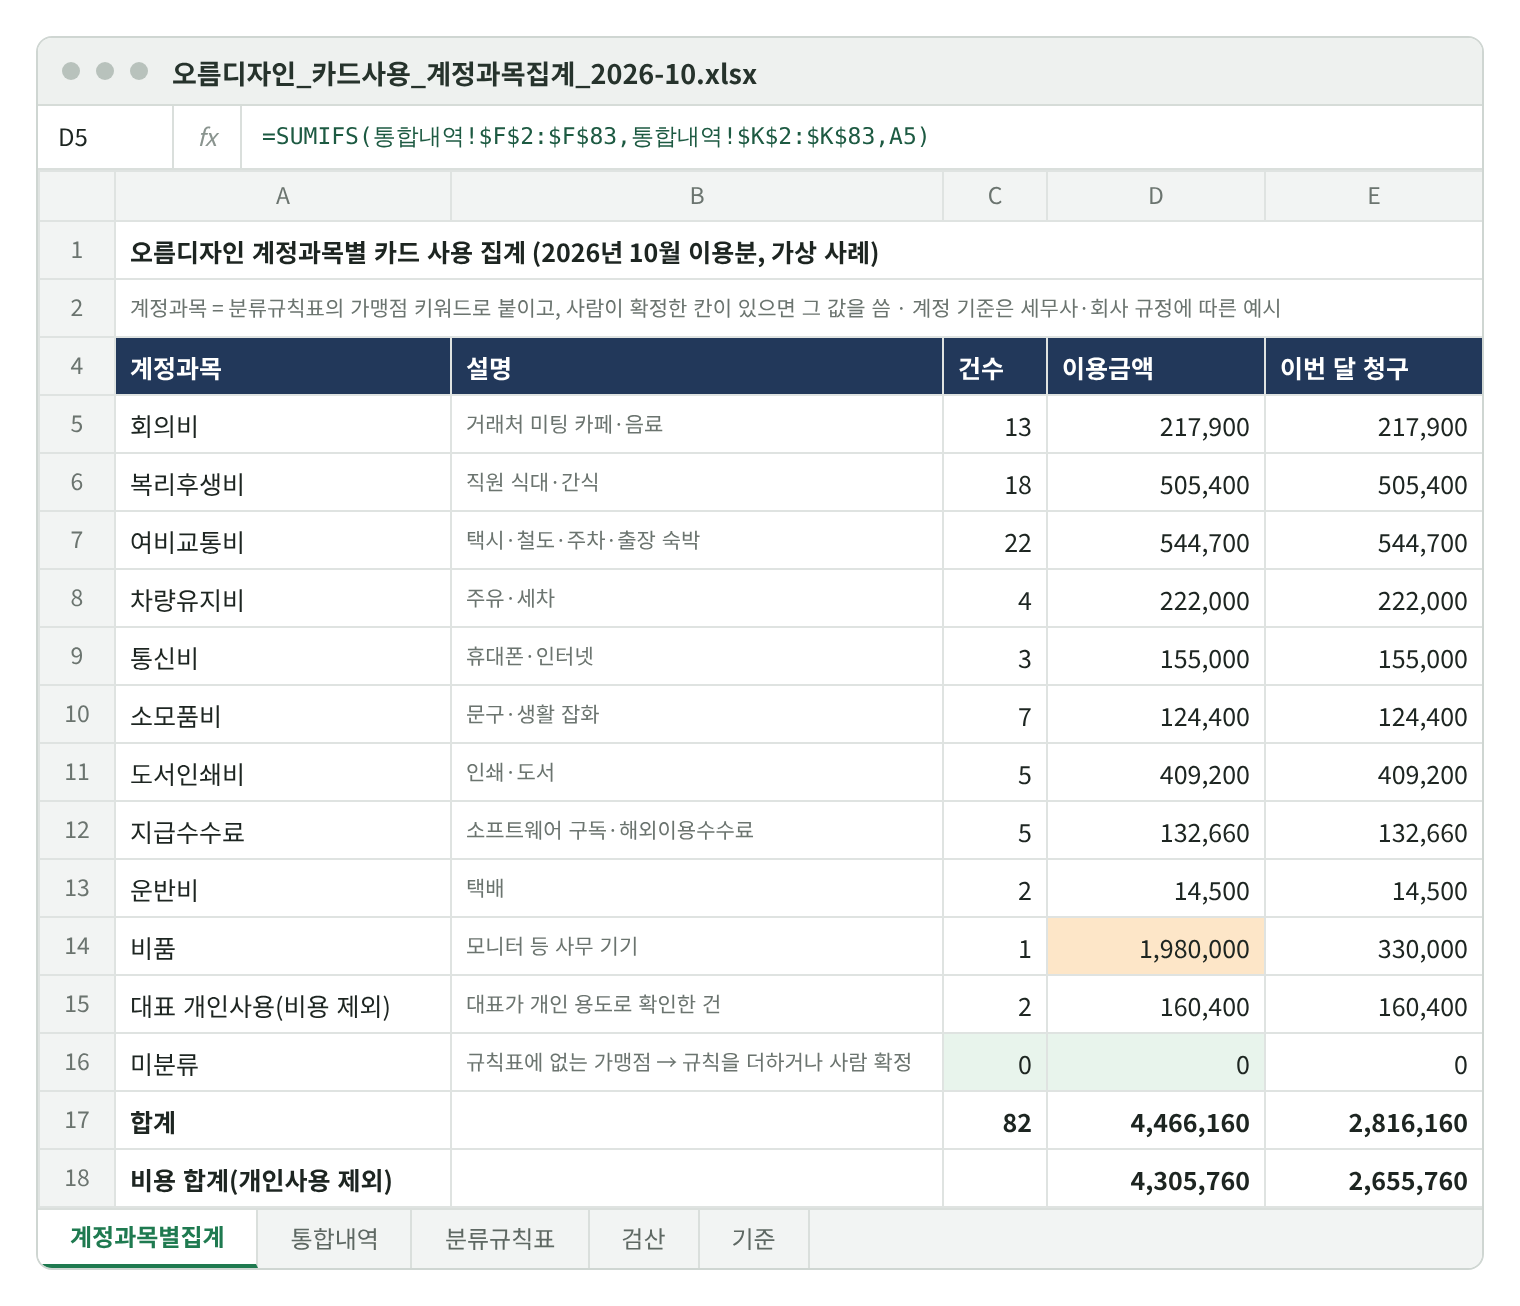Select the 운반비 cell
The height and width of the screenshot is (1306, 1520).
[x=283, y=889]
